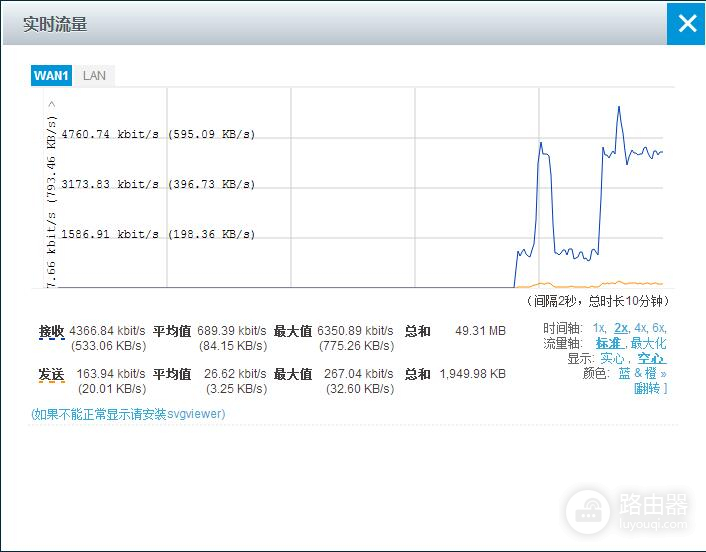Viewport: 706px width, 552px height.
Task: Switch to the LAN tab
Action: click(x=94, y=76)
